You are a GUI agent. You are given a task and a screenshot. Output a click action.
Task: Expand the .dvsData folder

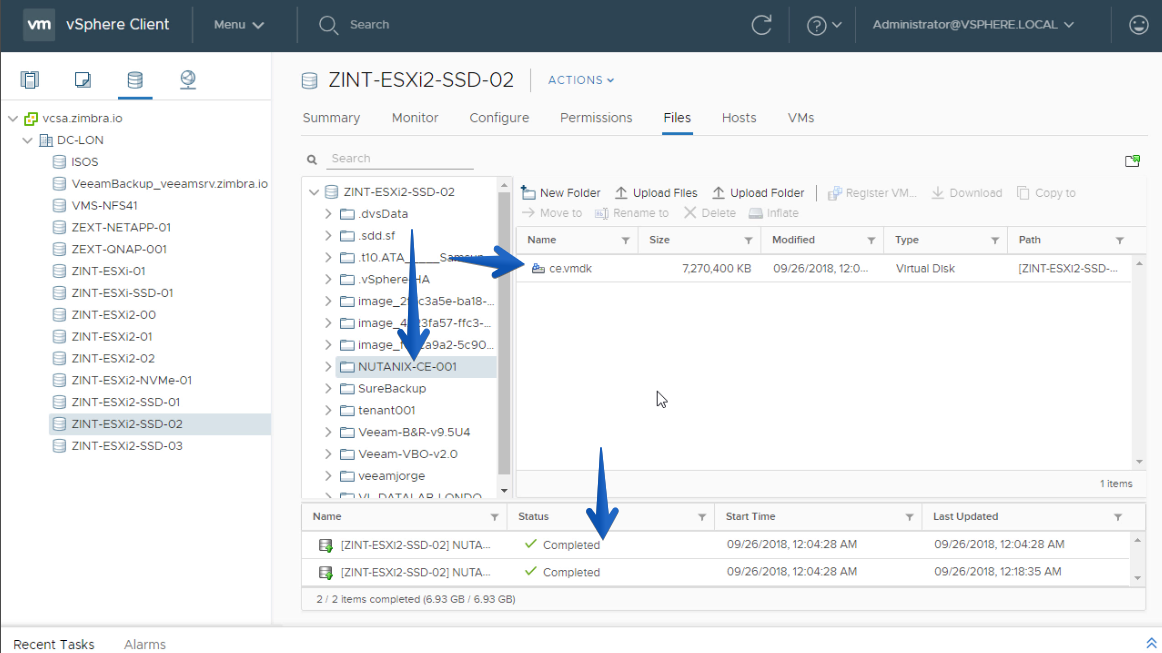(328, 213)
